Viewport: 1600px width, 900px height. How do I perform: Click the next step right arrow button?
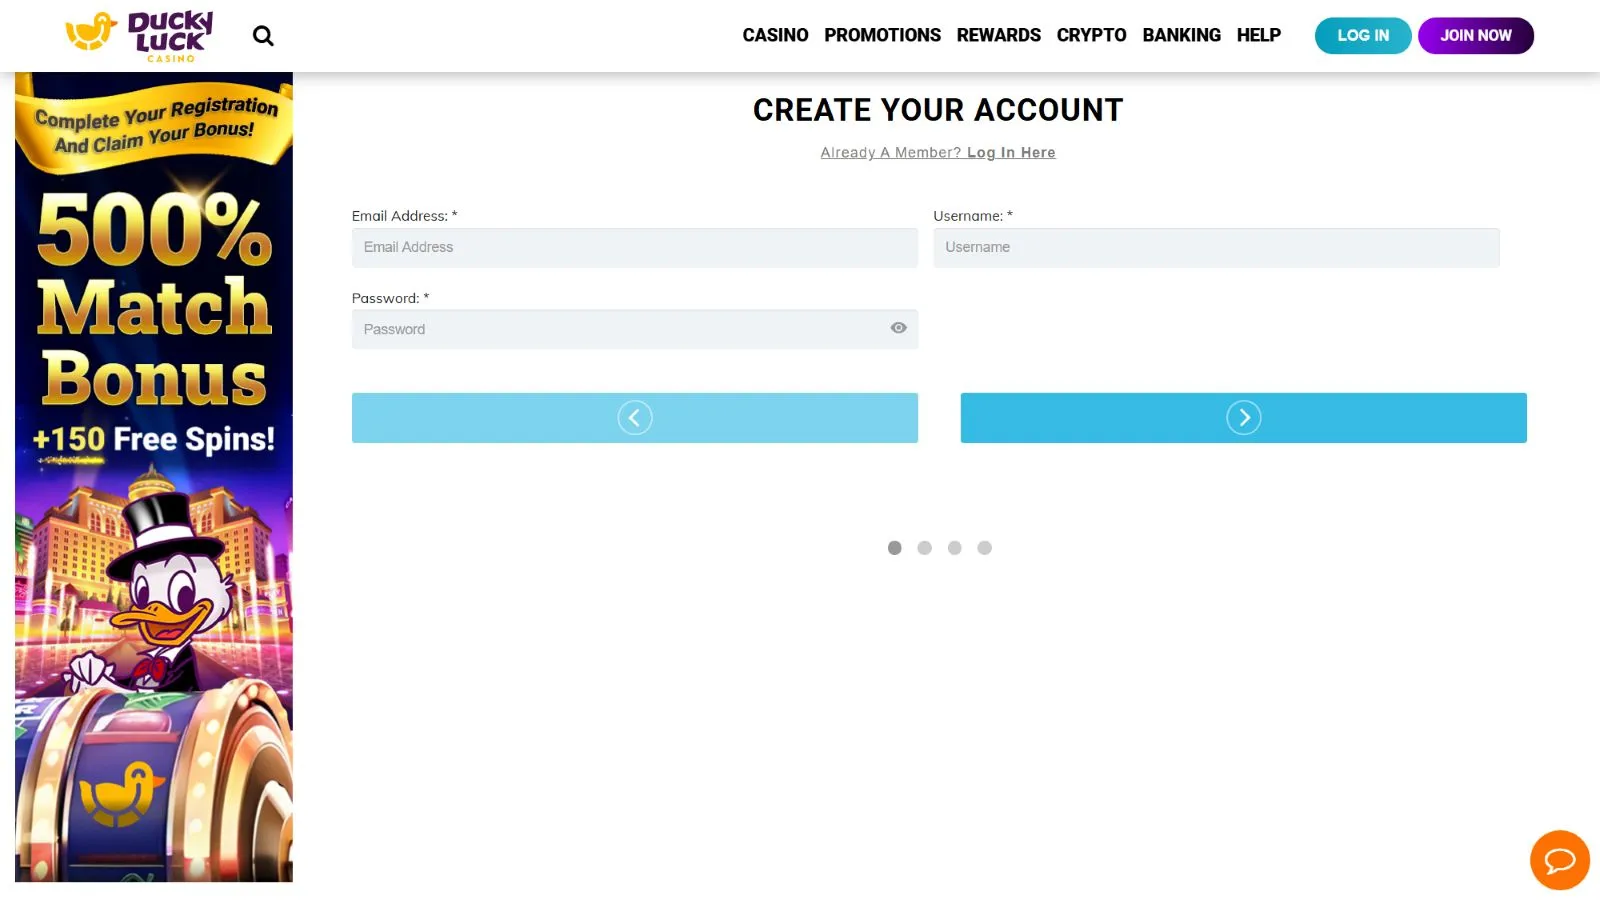(x=1243, y=418)
